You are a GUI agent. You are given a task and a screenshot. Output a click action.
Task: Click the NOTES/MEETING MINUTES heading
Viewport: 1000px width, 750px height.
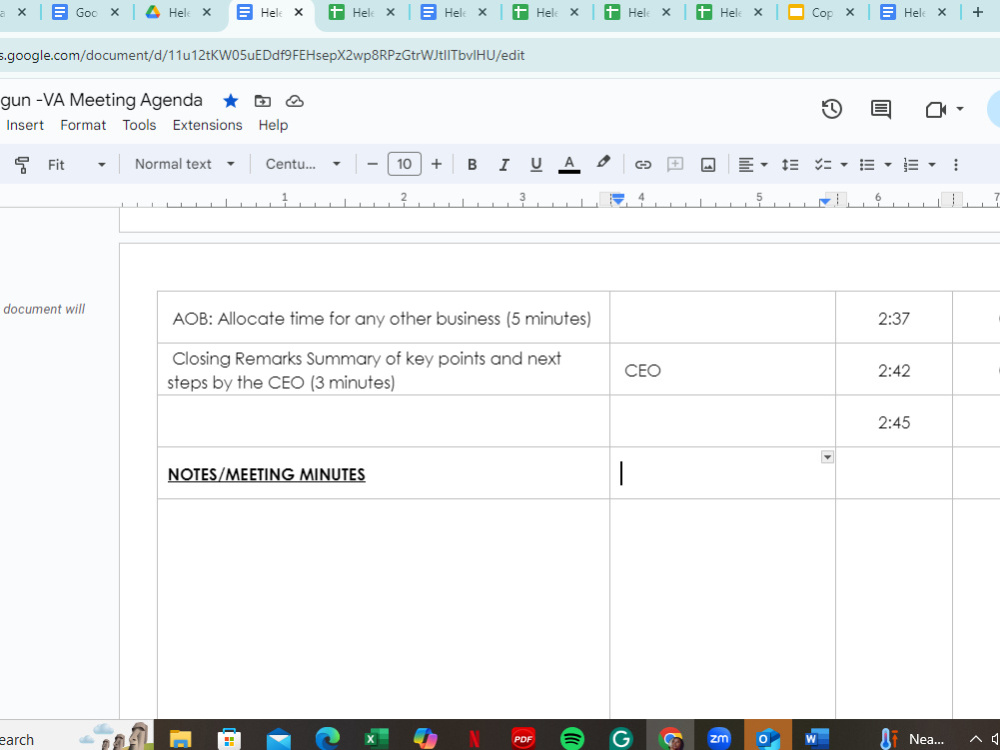click(x=266, y=474)
